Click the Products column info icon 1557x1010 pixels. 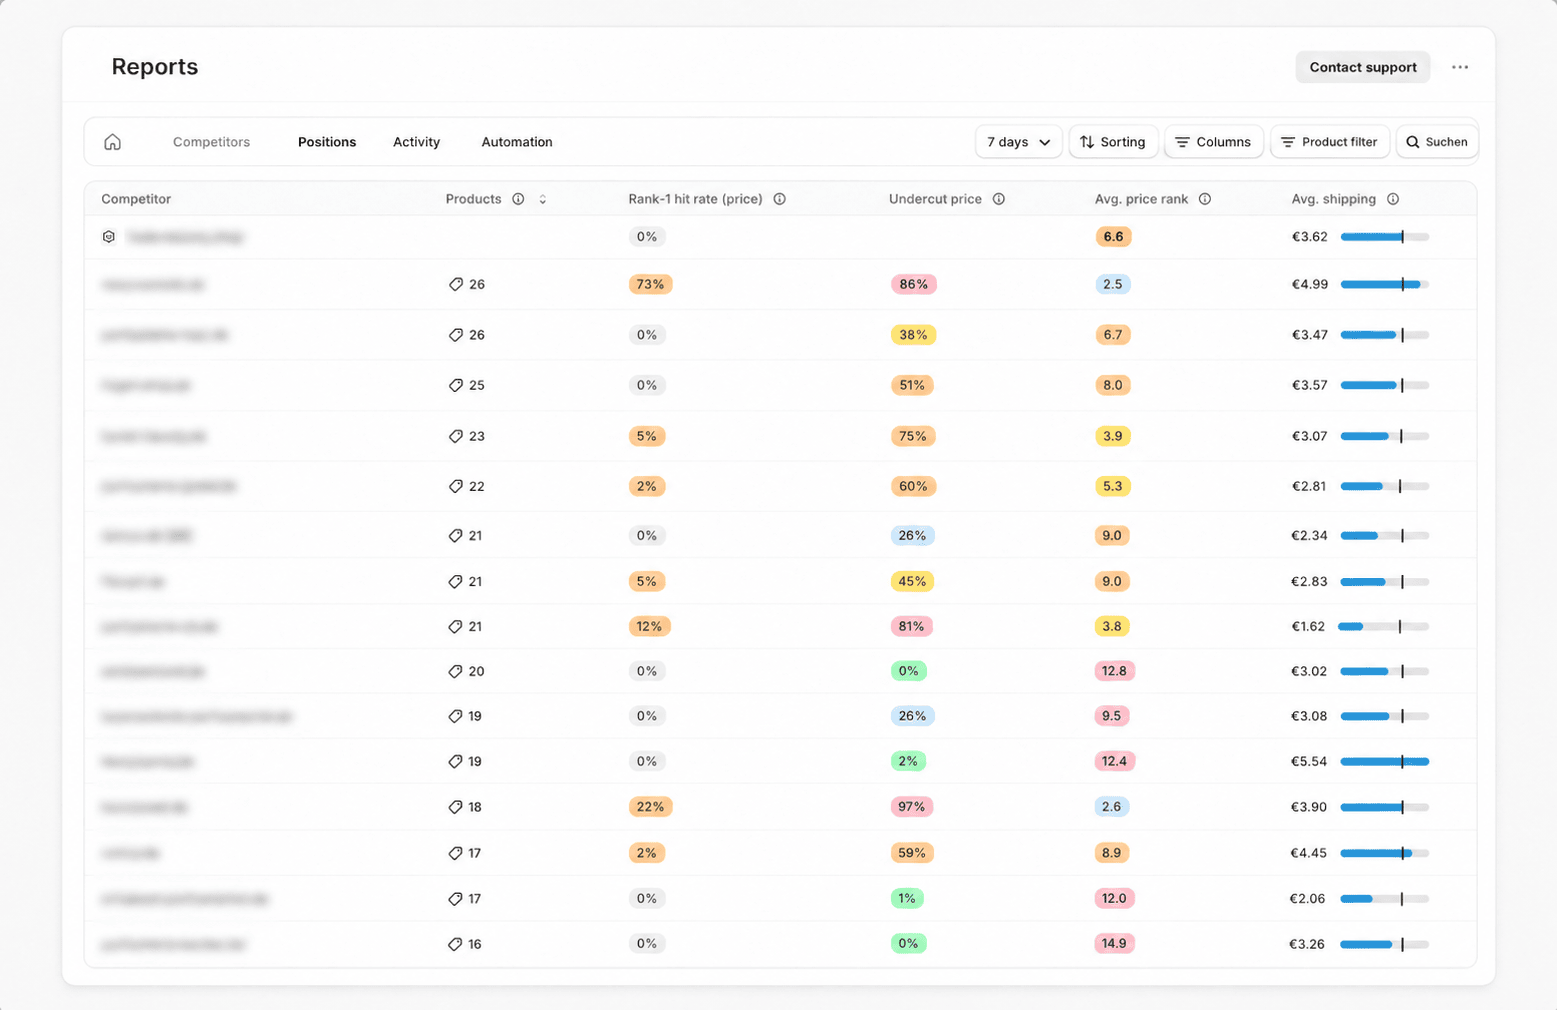point(518,199)
